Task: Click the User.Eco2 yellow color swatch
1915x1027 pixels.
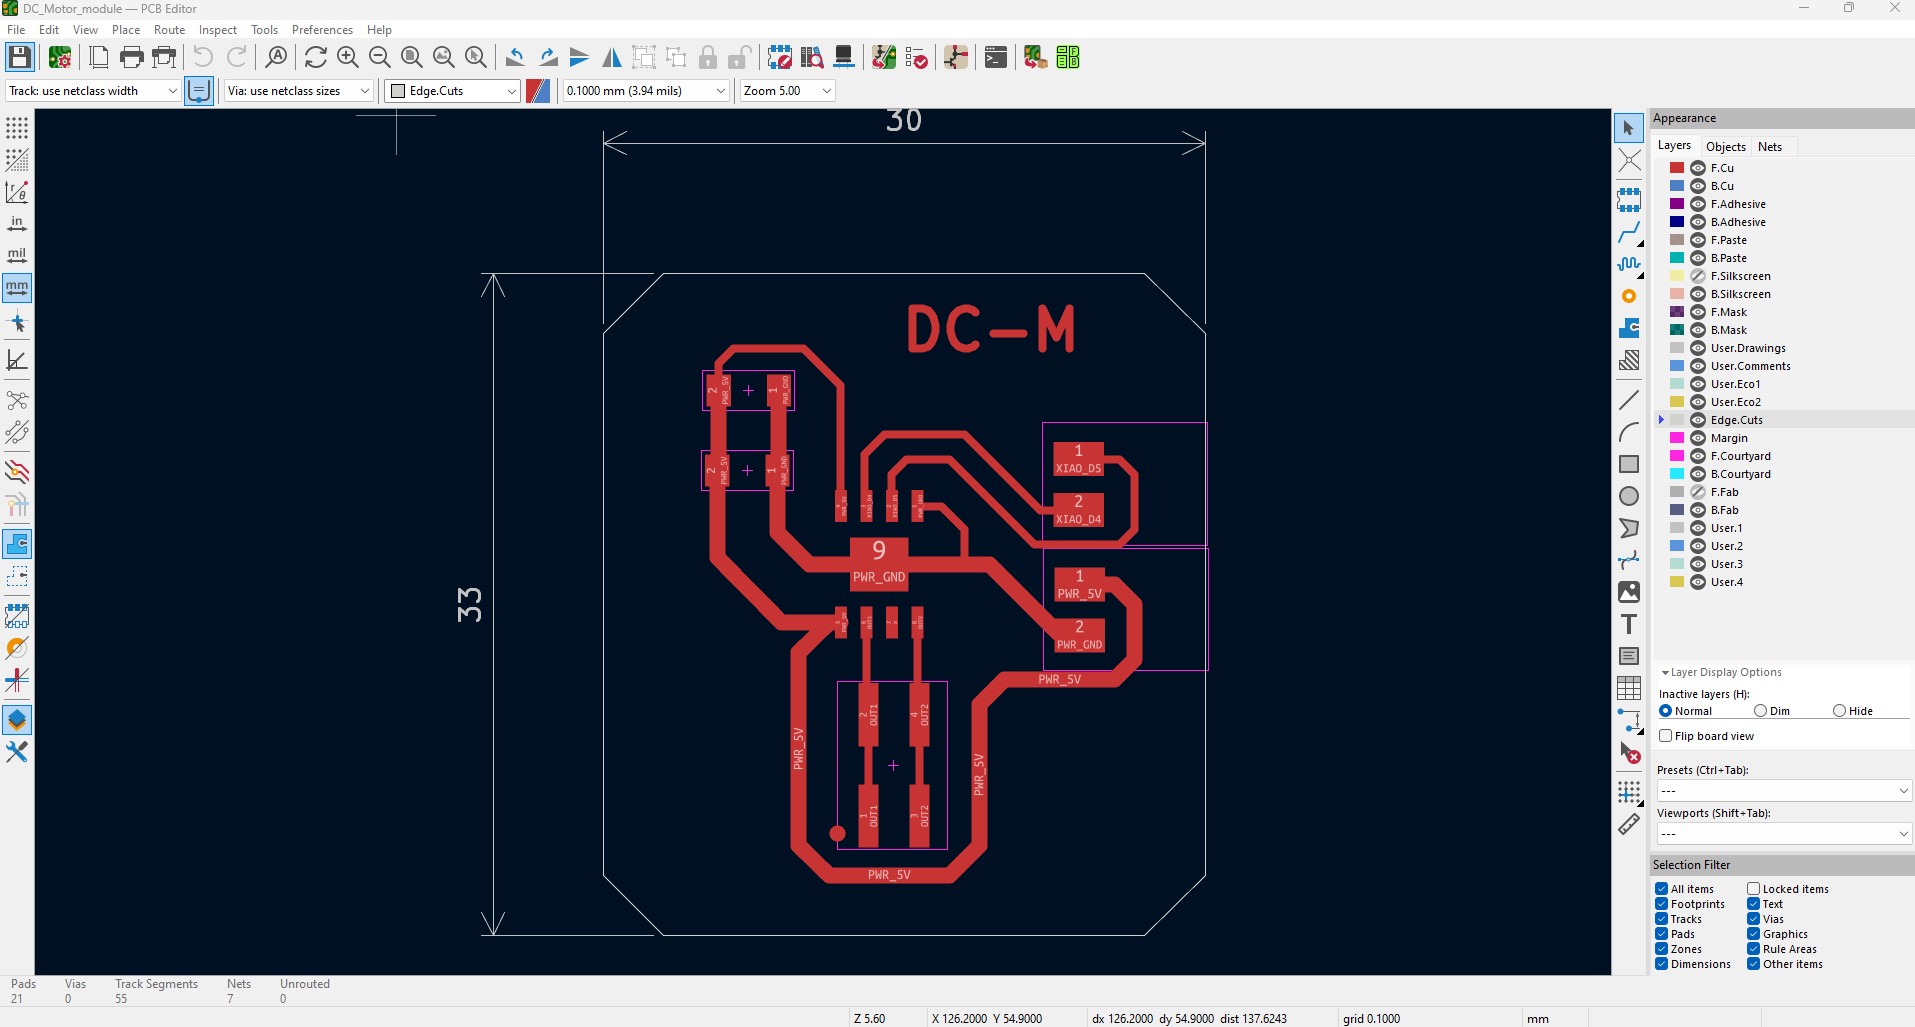Action: [1677, 402]
